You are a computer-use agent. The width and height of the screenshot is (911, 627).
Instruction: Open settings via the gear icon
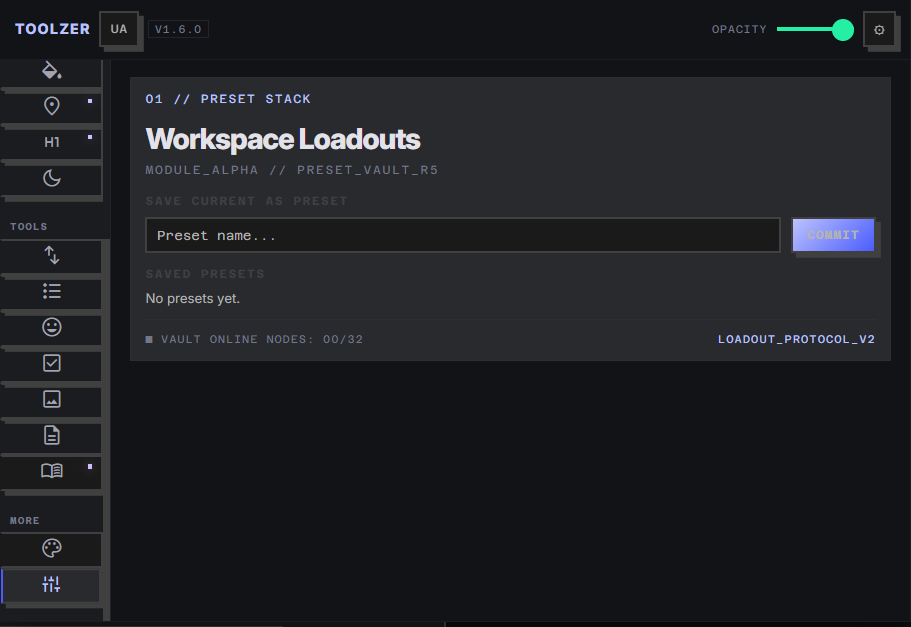tap(879, 30)
